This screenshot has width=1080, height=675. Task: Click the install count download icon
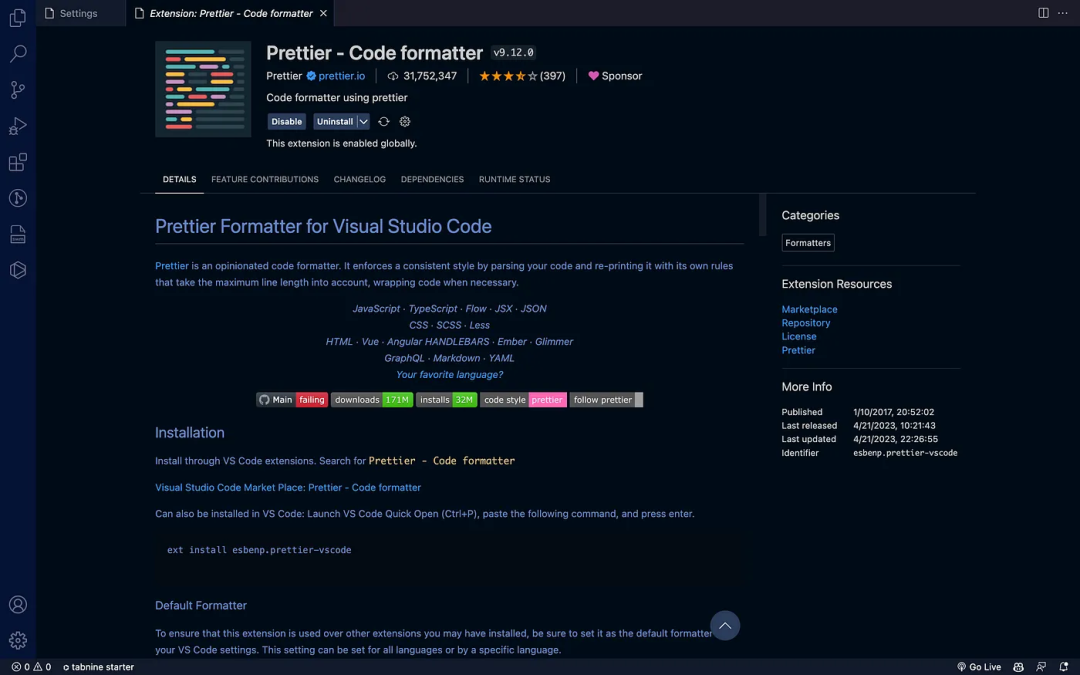(393, 76)
